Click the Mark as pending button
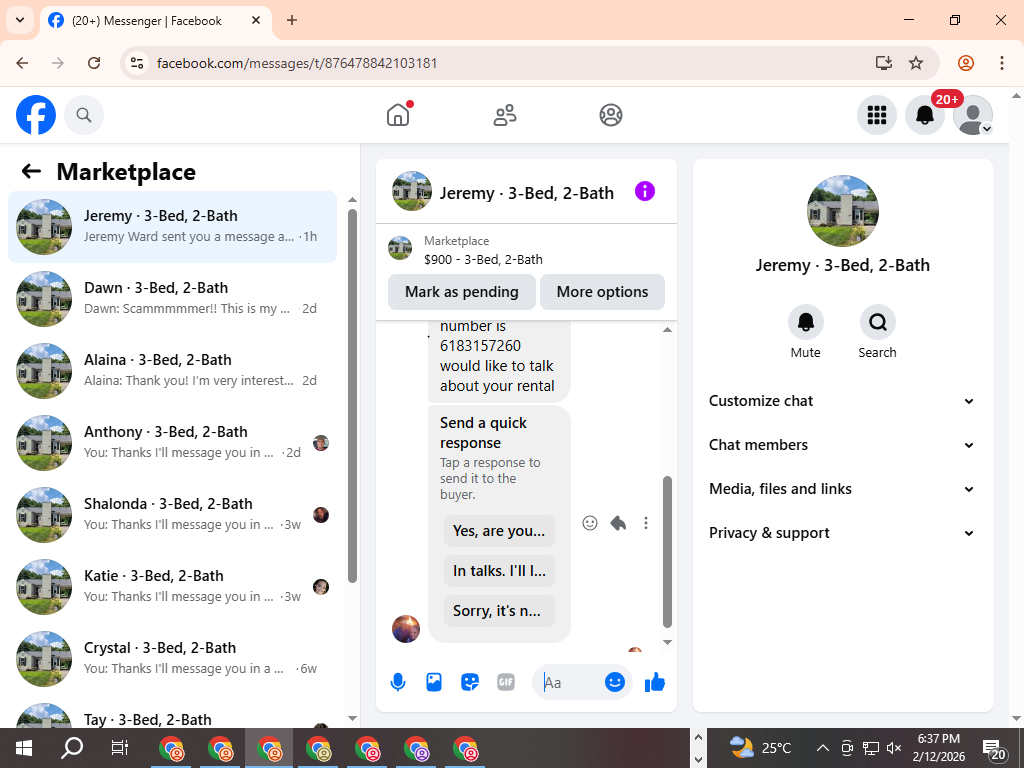The image size is (1024, 768). [462, 292]
